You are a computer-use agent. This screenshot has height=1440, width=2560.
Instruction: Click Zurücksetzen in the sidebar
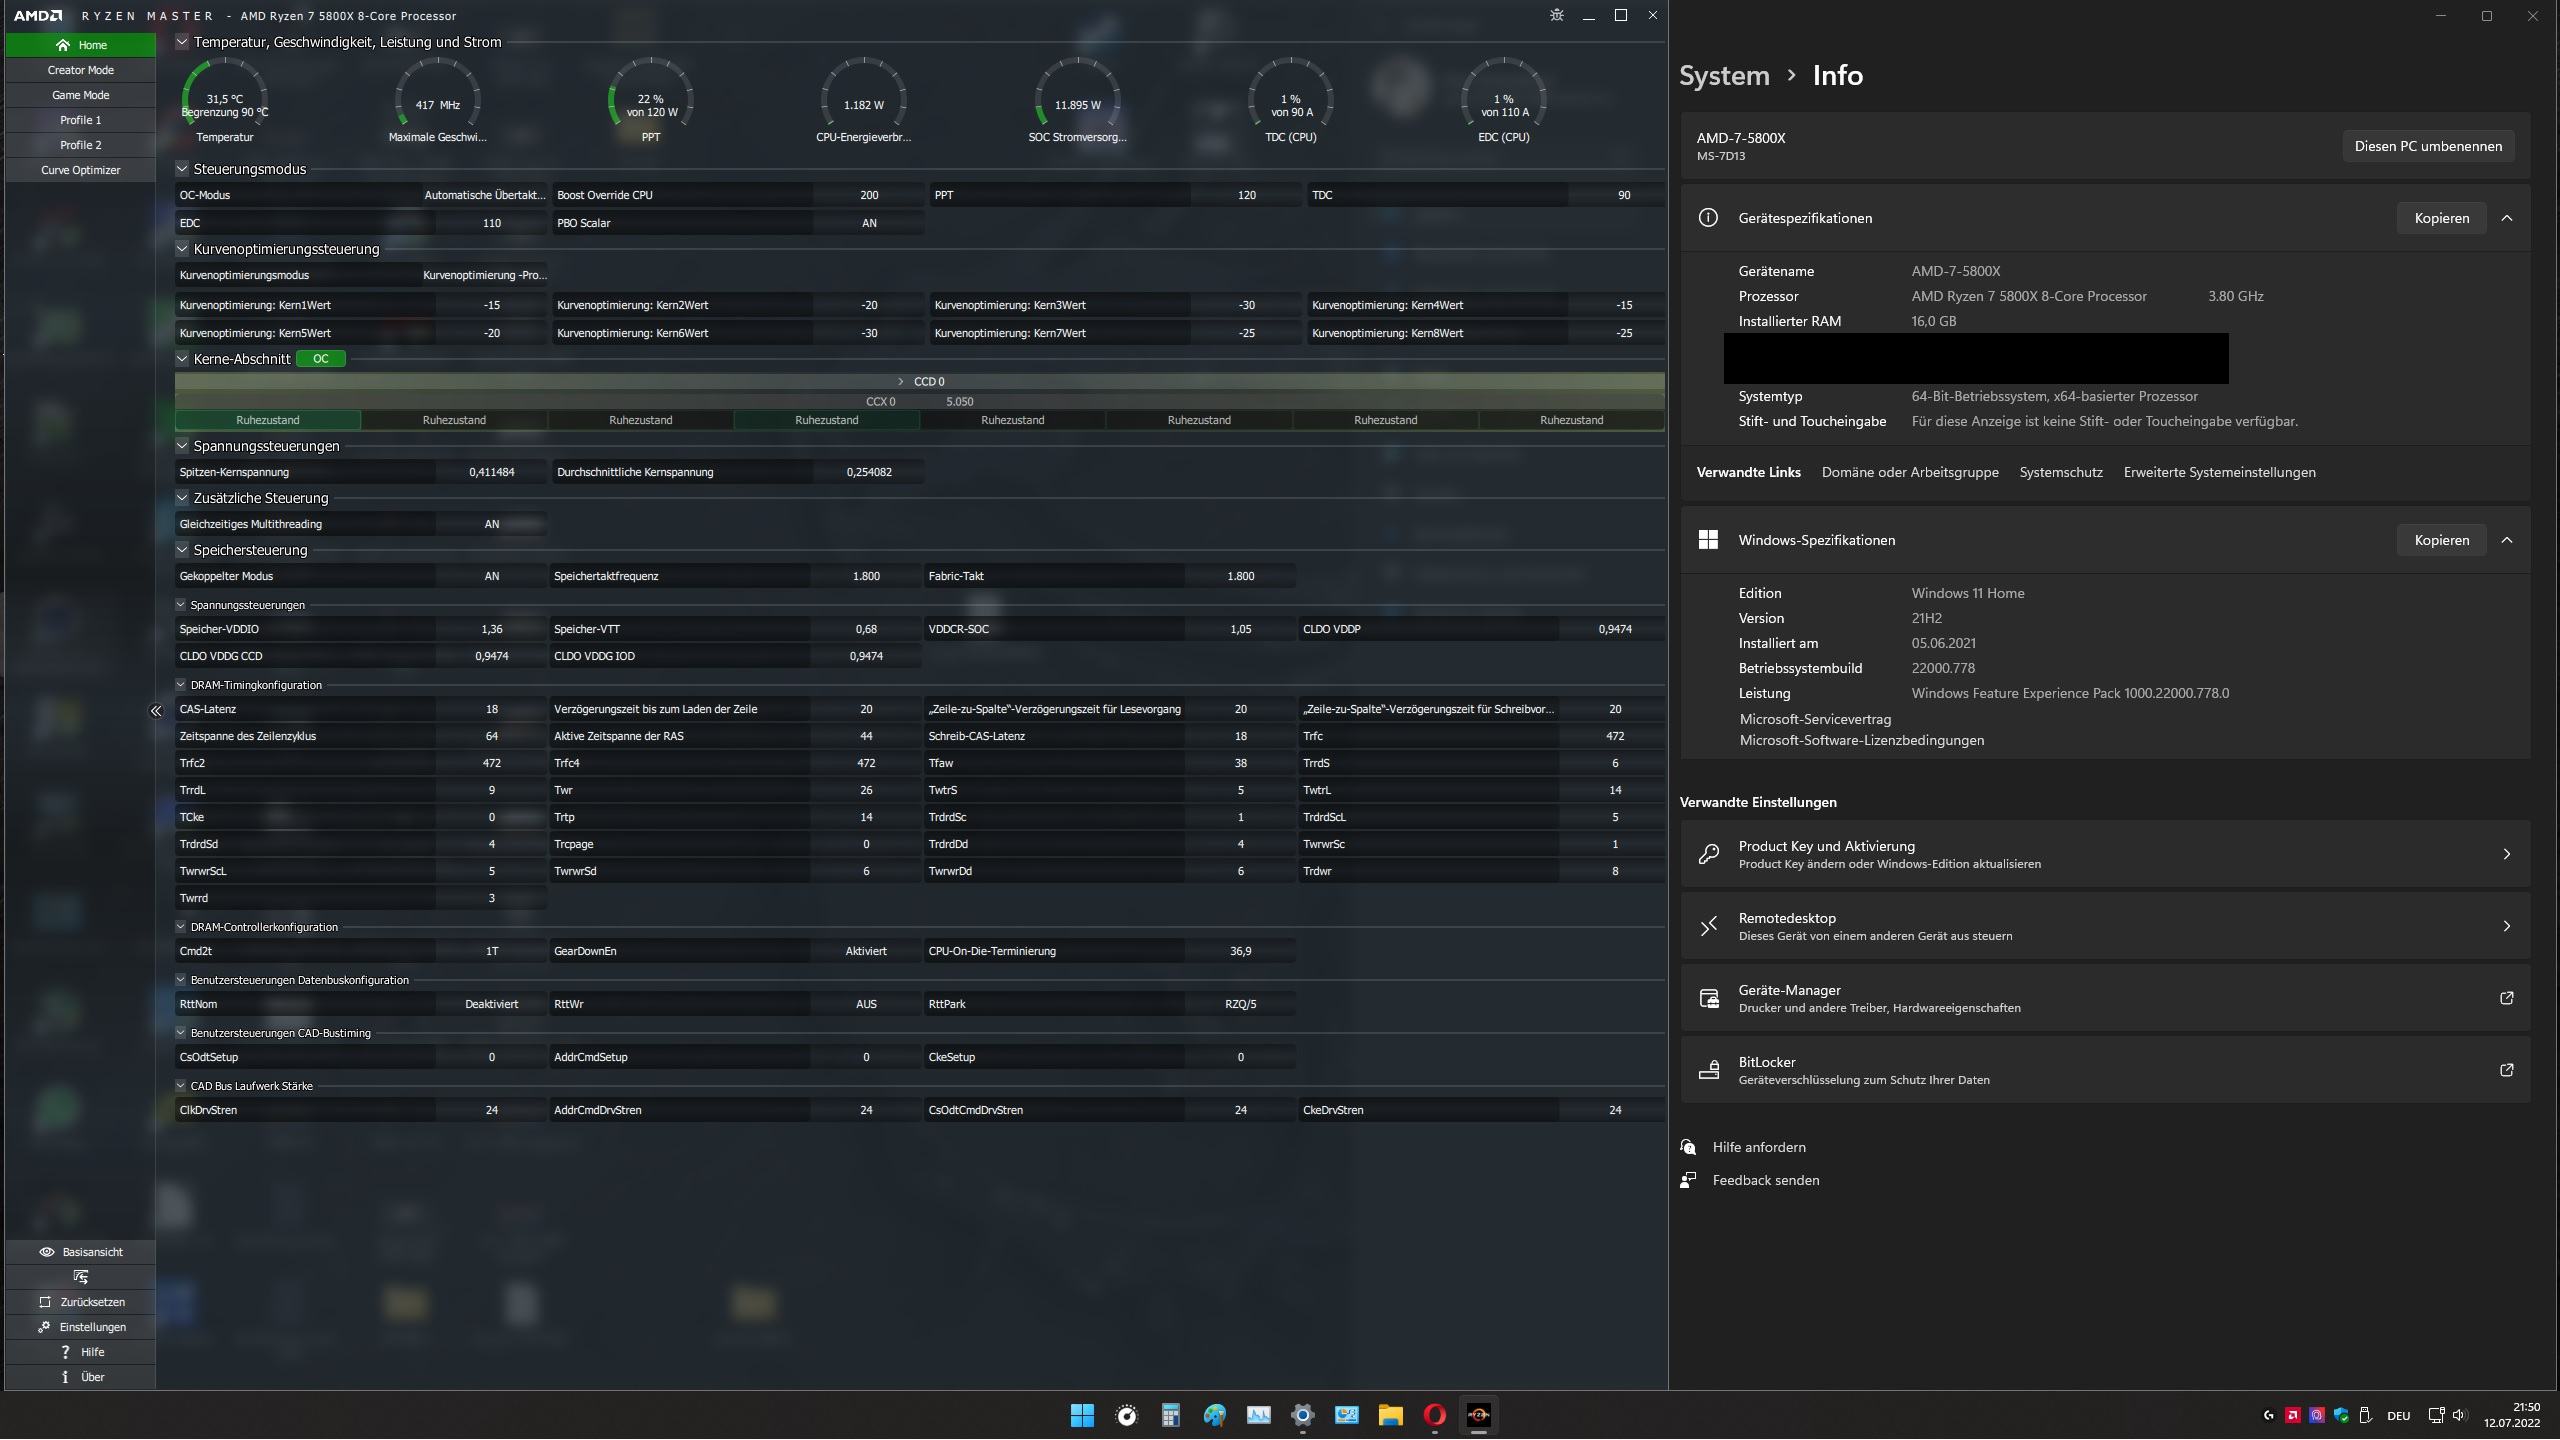(x=80, y=1302)
